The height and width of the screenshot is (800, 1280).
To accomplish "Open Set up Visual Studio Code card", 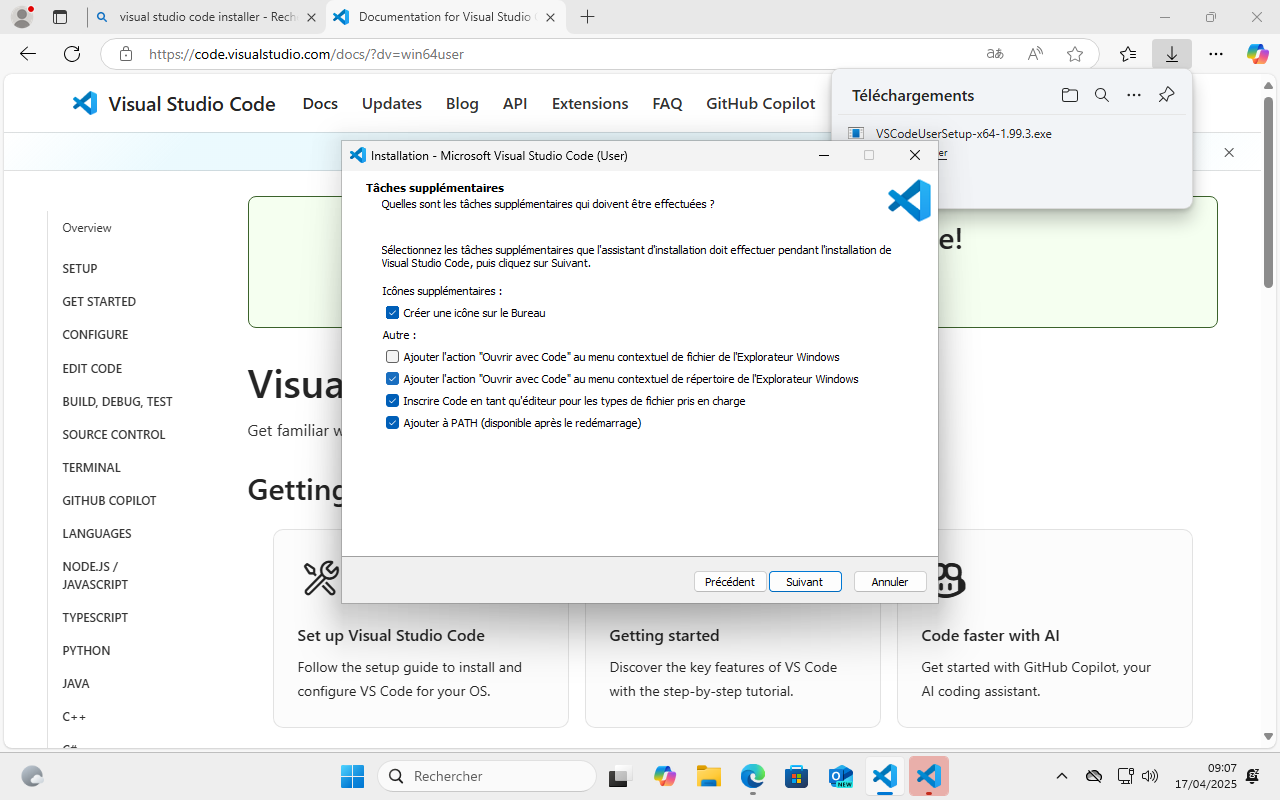I will pos(420,628).
